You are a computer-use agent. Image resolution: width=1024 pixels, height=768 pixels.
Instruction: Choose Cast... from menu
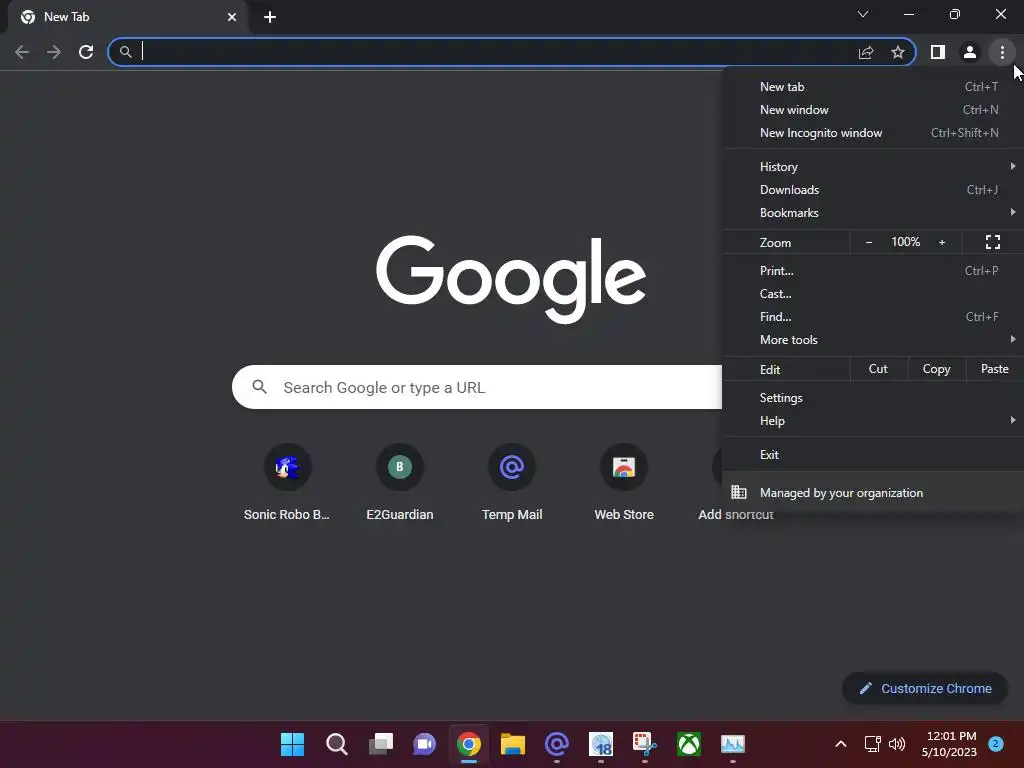[x=872, y=293]
